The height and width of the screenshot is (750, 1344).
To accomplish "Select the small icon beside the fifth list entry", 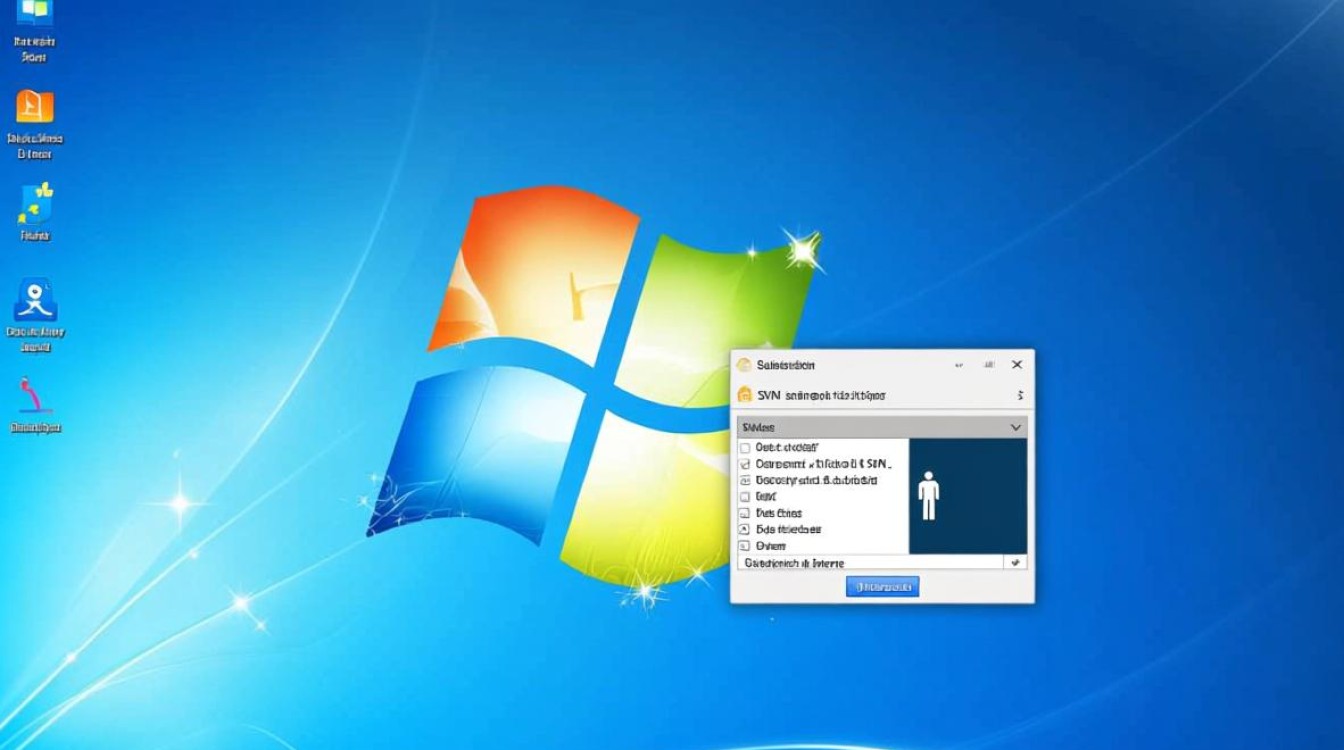I will click(744, 513).
